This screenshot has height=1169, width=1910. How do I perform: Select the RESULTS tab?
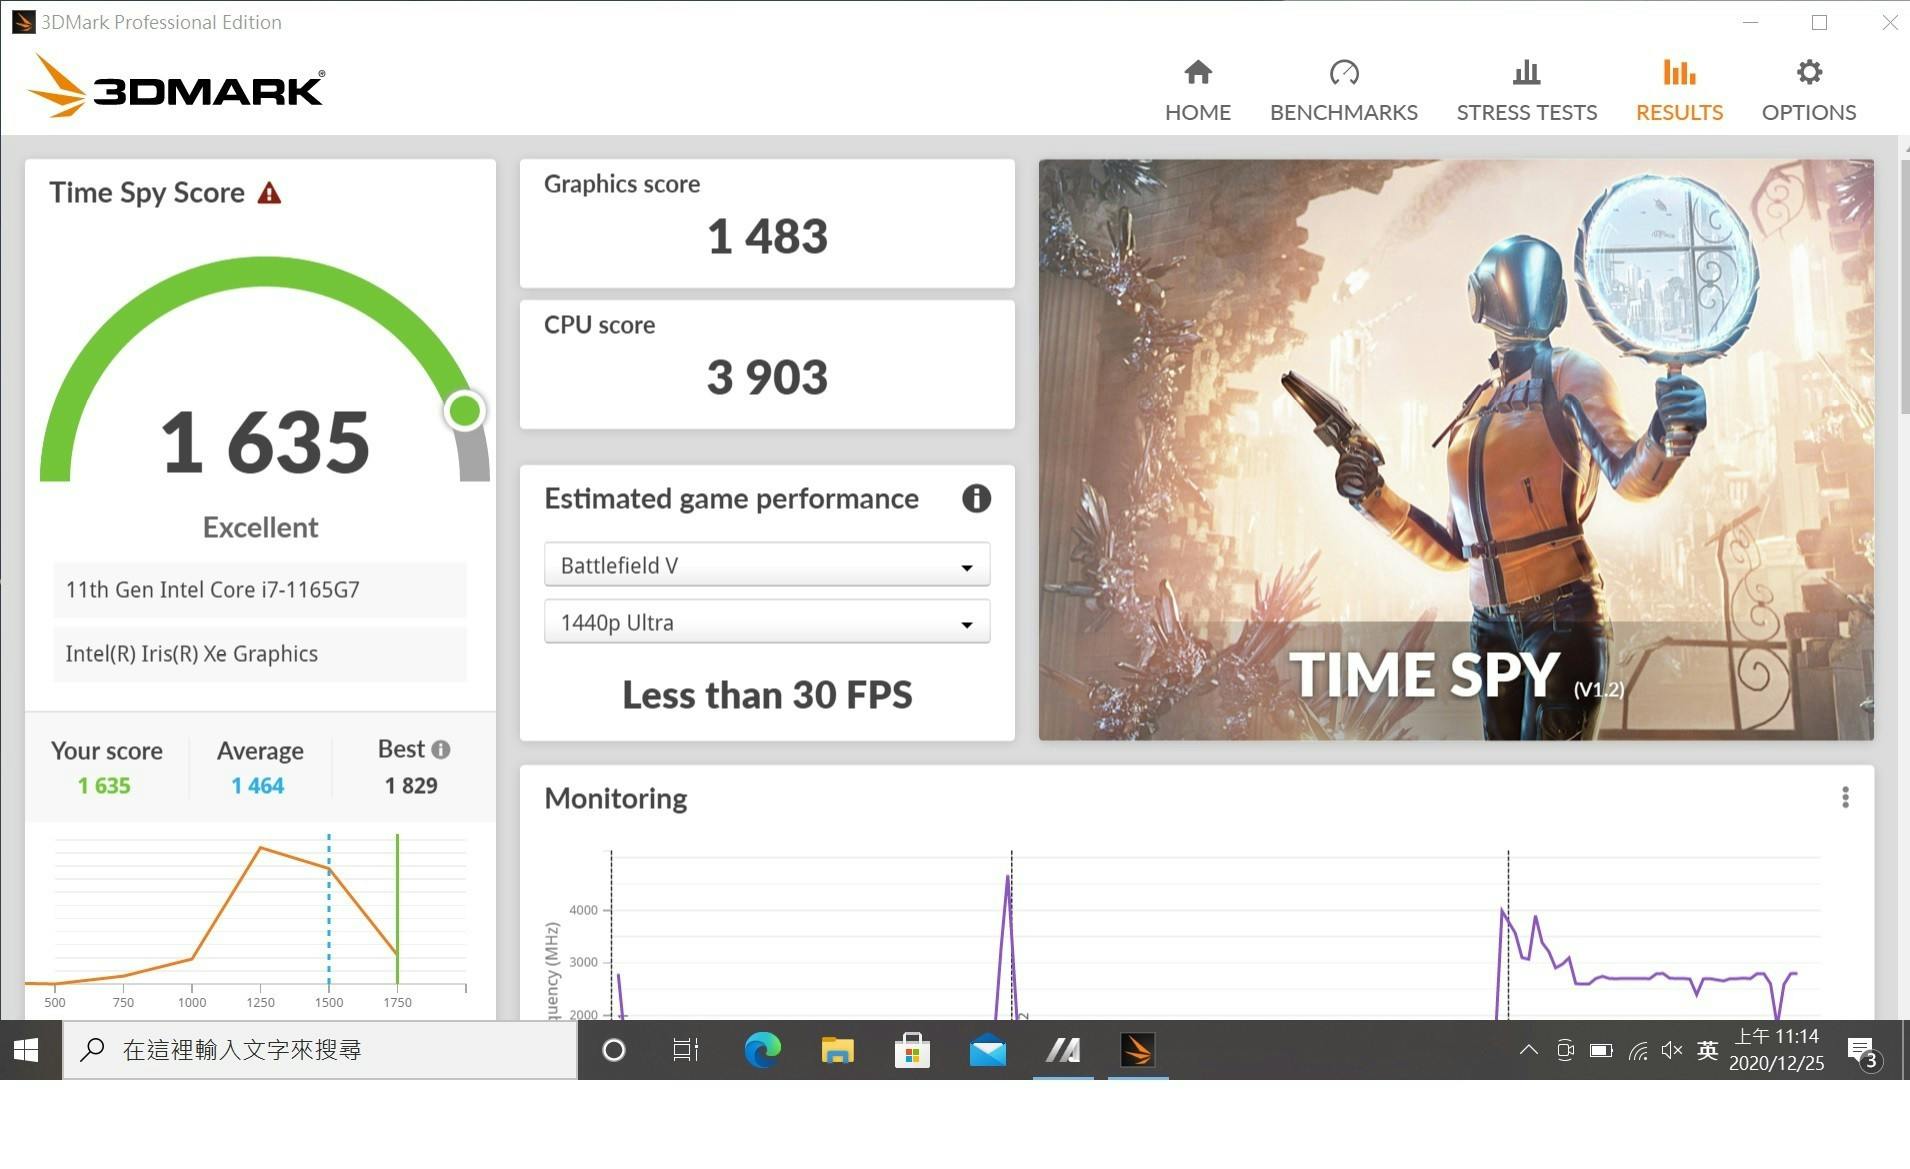click(x=1679, y=90)
